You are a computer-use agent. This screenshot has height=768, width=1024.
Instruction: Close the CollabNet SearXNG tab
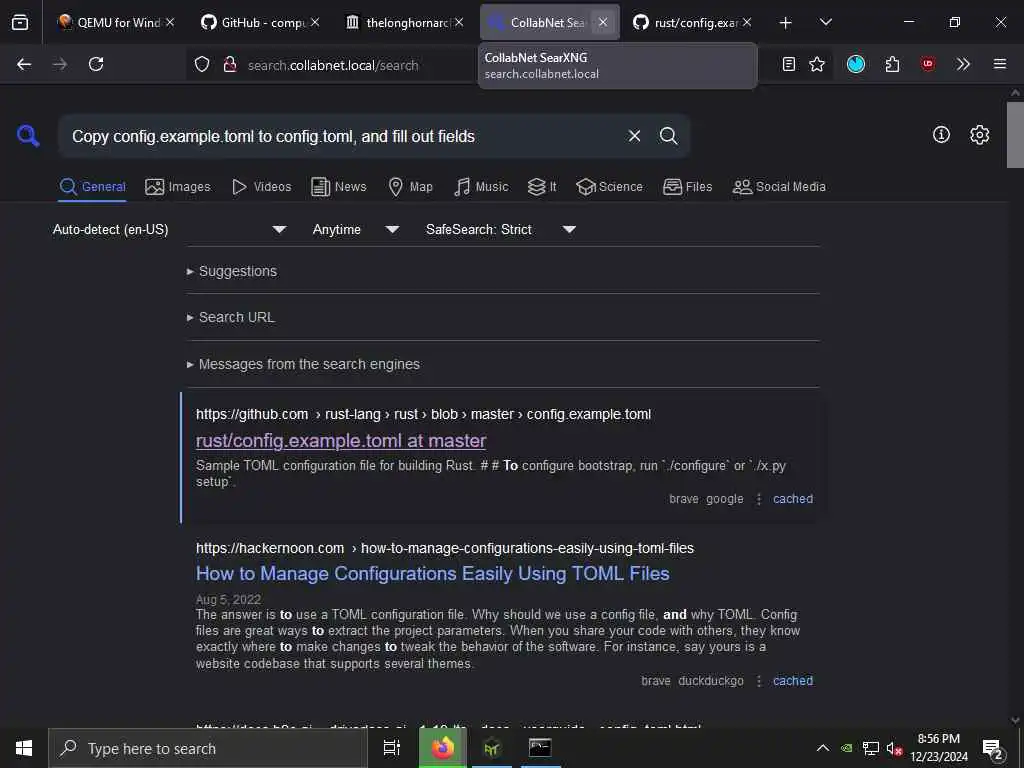603,22
